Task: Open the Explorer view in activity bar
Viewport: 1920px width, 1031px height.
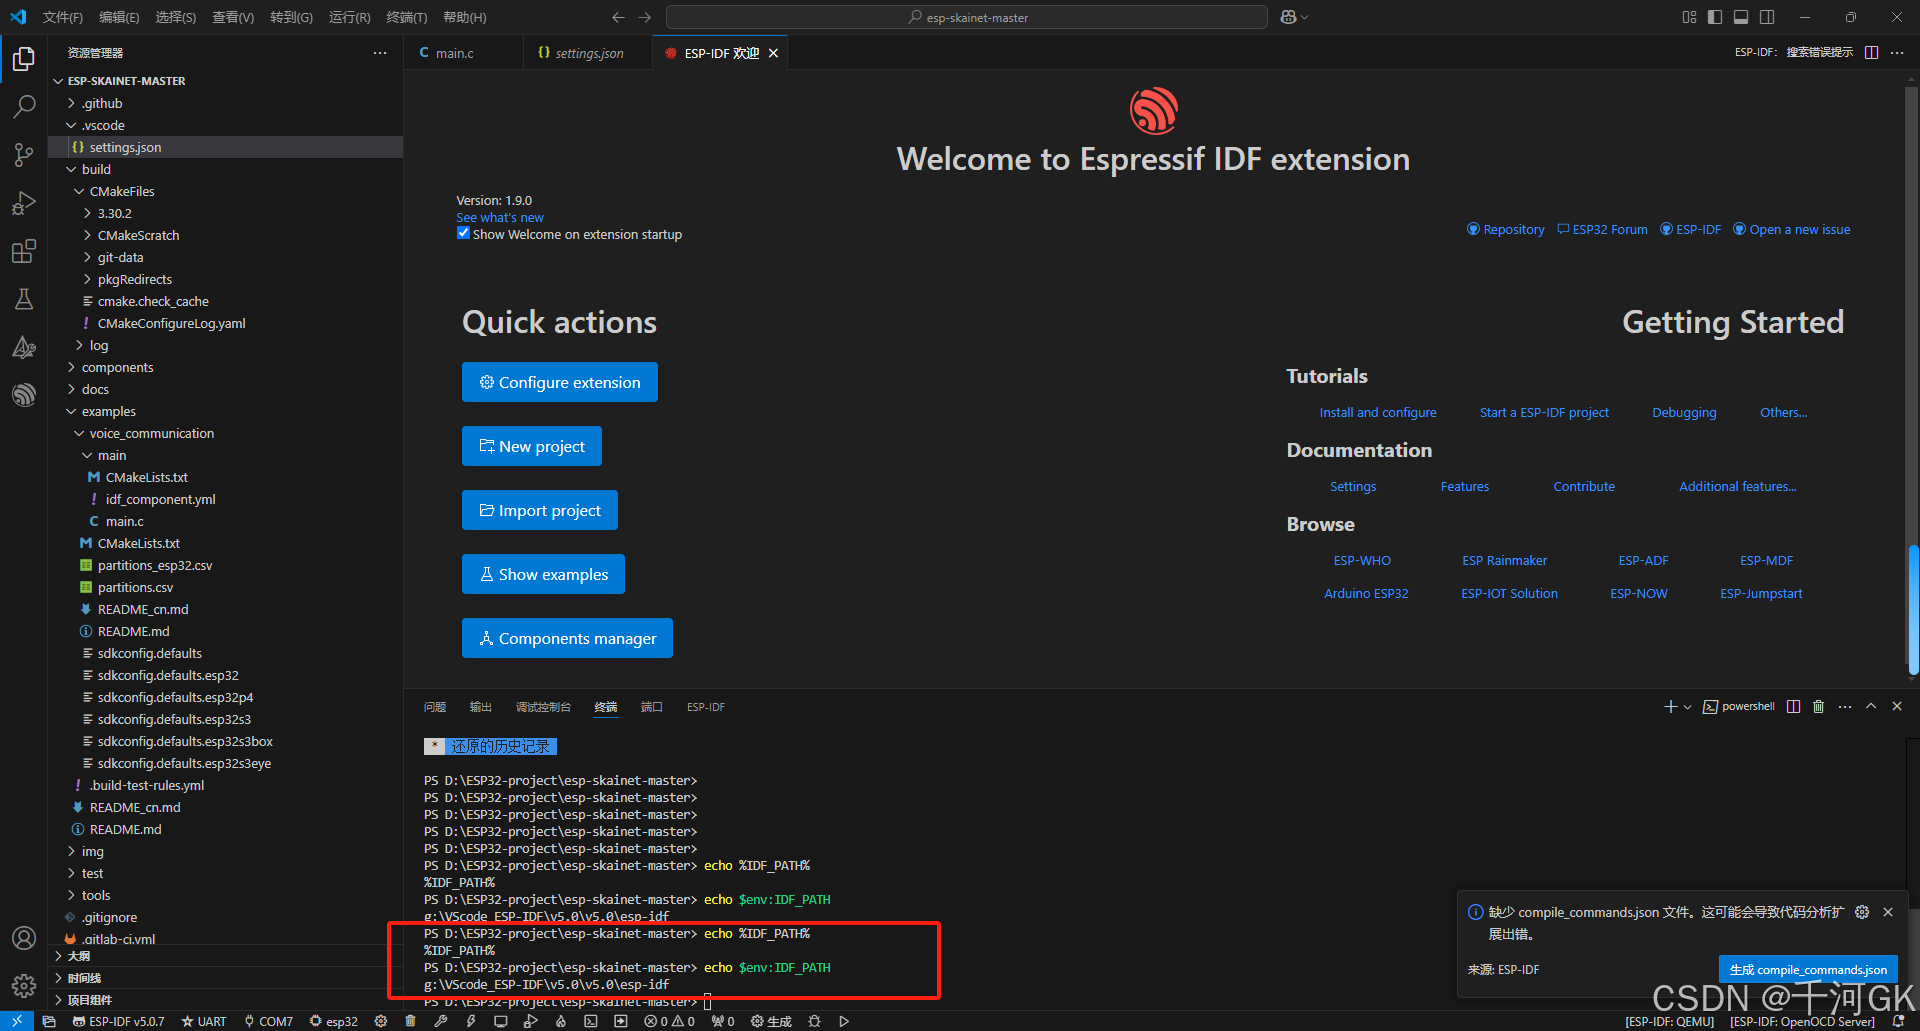Action: click(x=24, y=59)
